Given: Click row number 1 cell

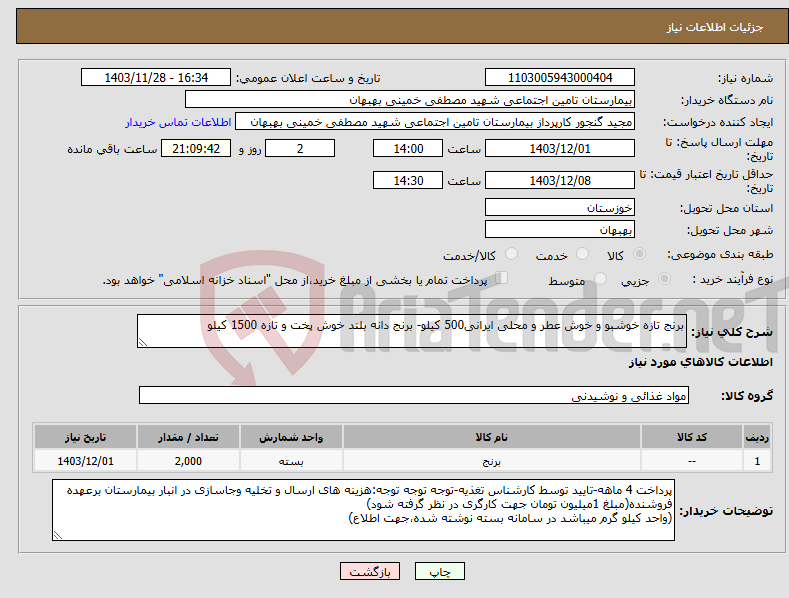Looking at the screenshot, I should coord(757,461).
